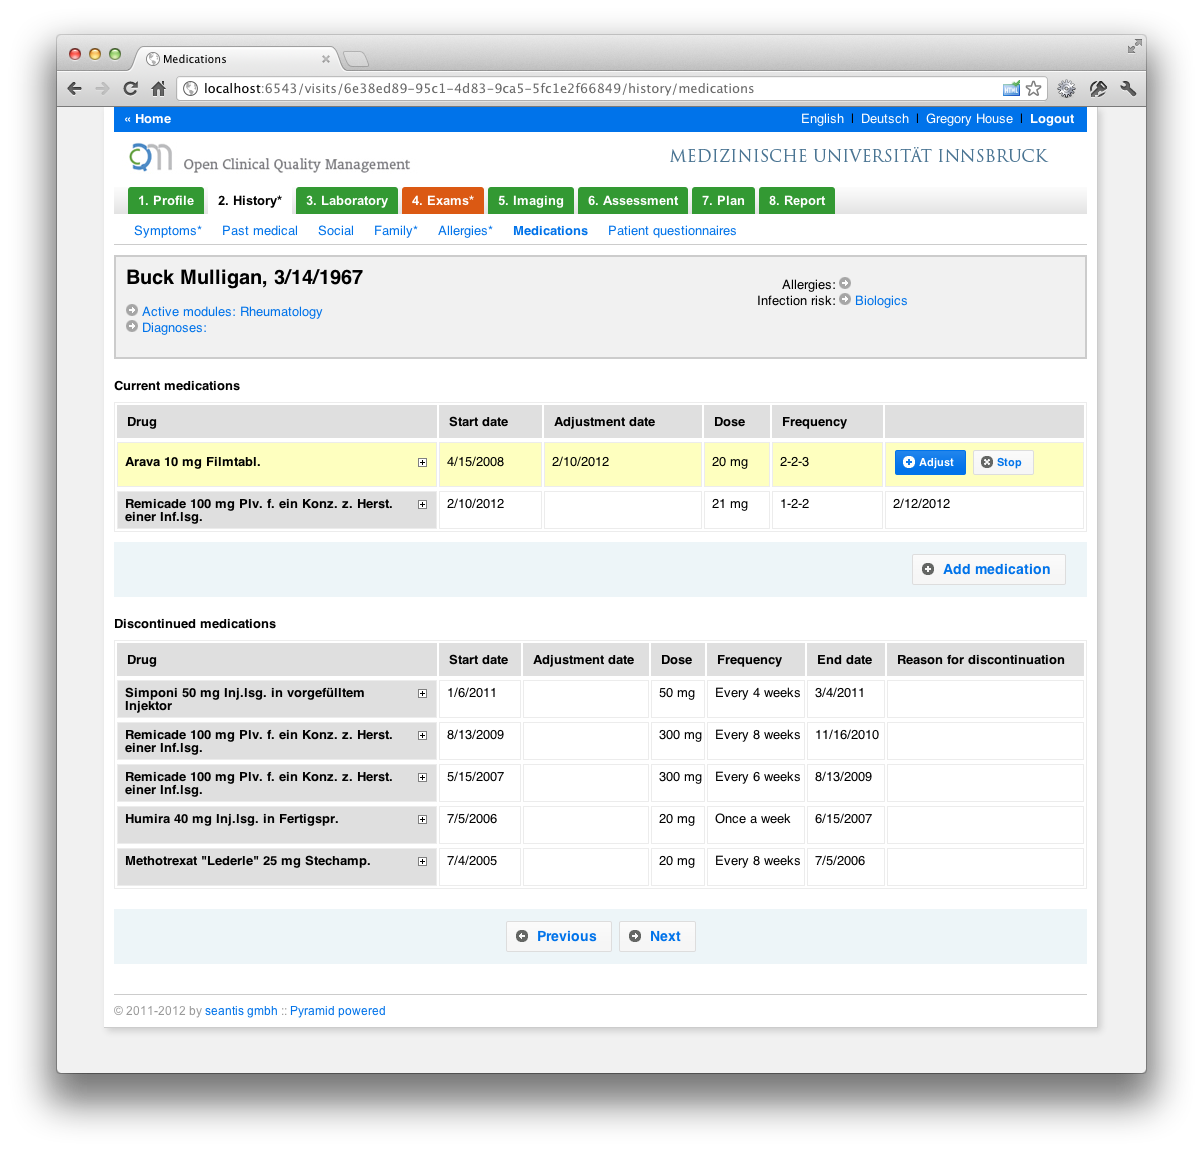The image size is (1203, 1152).
Task: Switch to the 7. Plan tab
Action: tap(723, 200)
